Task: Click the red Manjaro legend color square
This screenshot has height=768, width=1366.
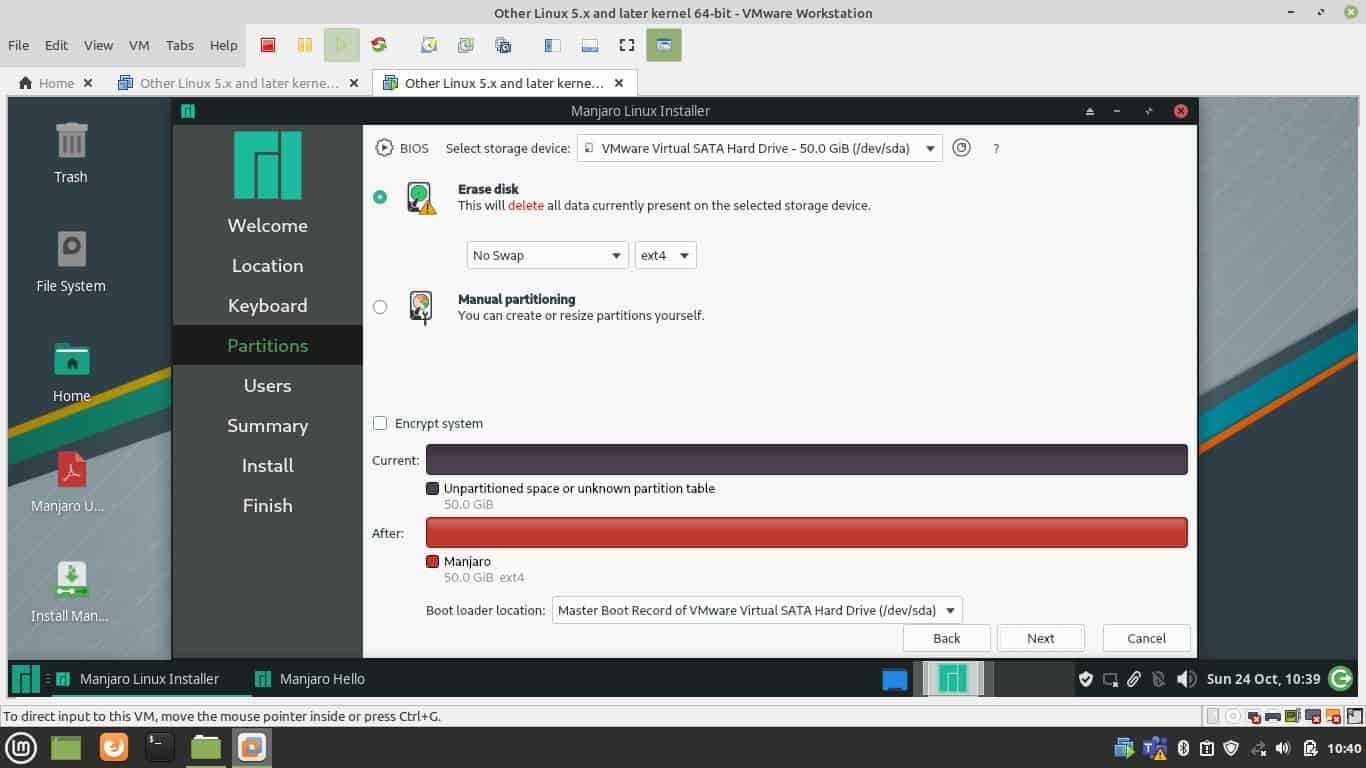Action: tap(433, 562)
